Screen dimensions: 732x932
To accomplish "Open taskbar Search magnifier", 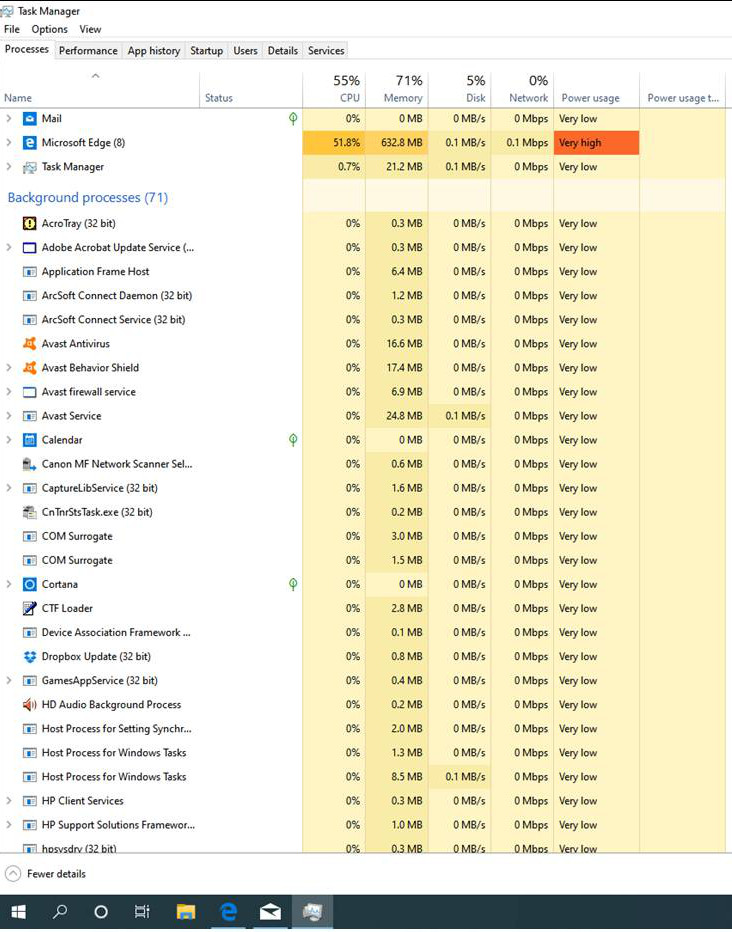I will coord(60,912).
